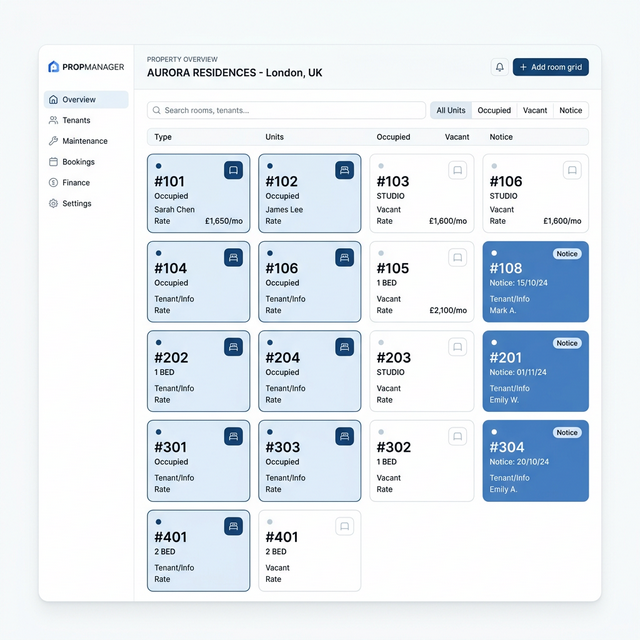The height and width of the screenshot is (640, 640).
Task: Open the unit #108 notice card
Action: pos(536,282)
